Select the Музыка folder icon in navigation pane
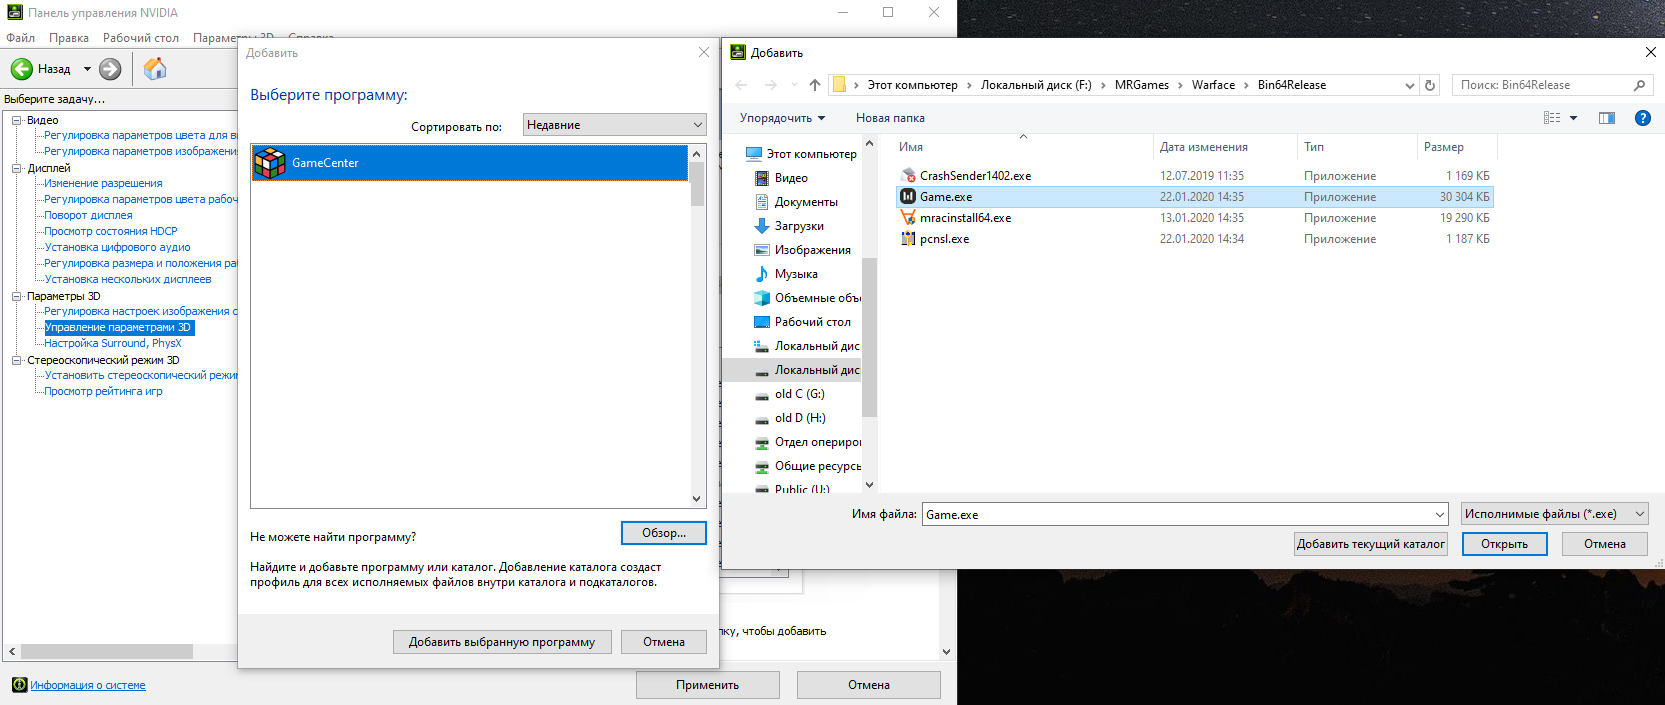Image resolution: width=1665 pixels, height=705 pixels. coord(762,274)
